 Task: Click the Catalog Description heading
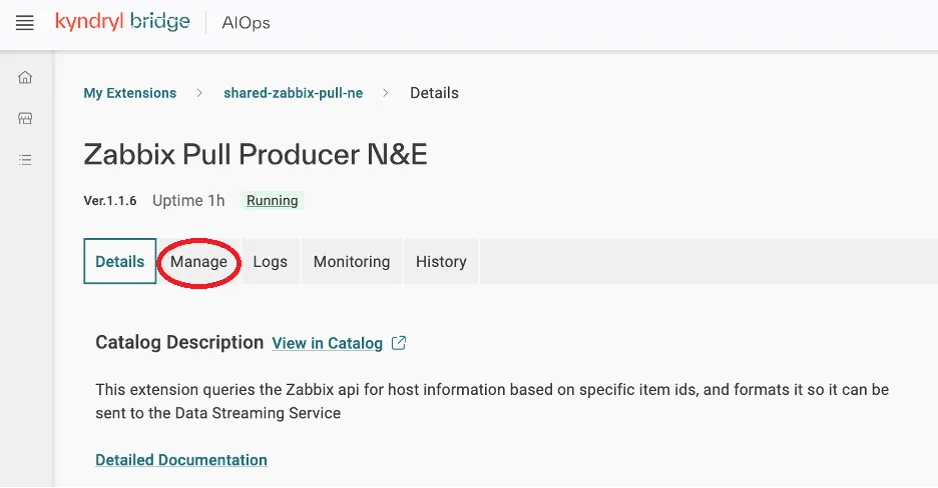[x=179, y=342]
